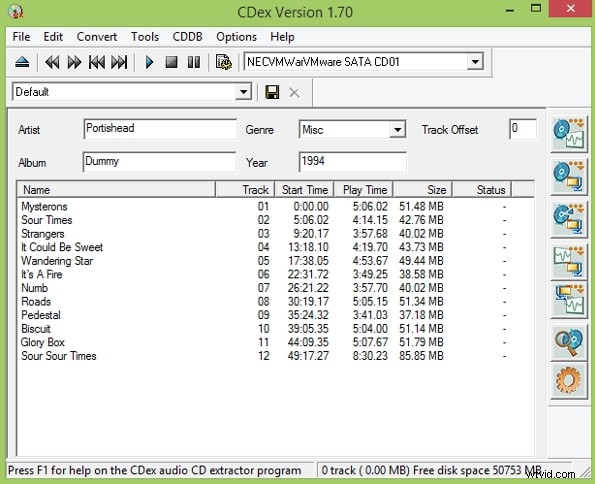Click the 44:09.35 start time cell
This screenshot has width=595, height=484.
click(308, 342)
